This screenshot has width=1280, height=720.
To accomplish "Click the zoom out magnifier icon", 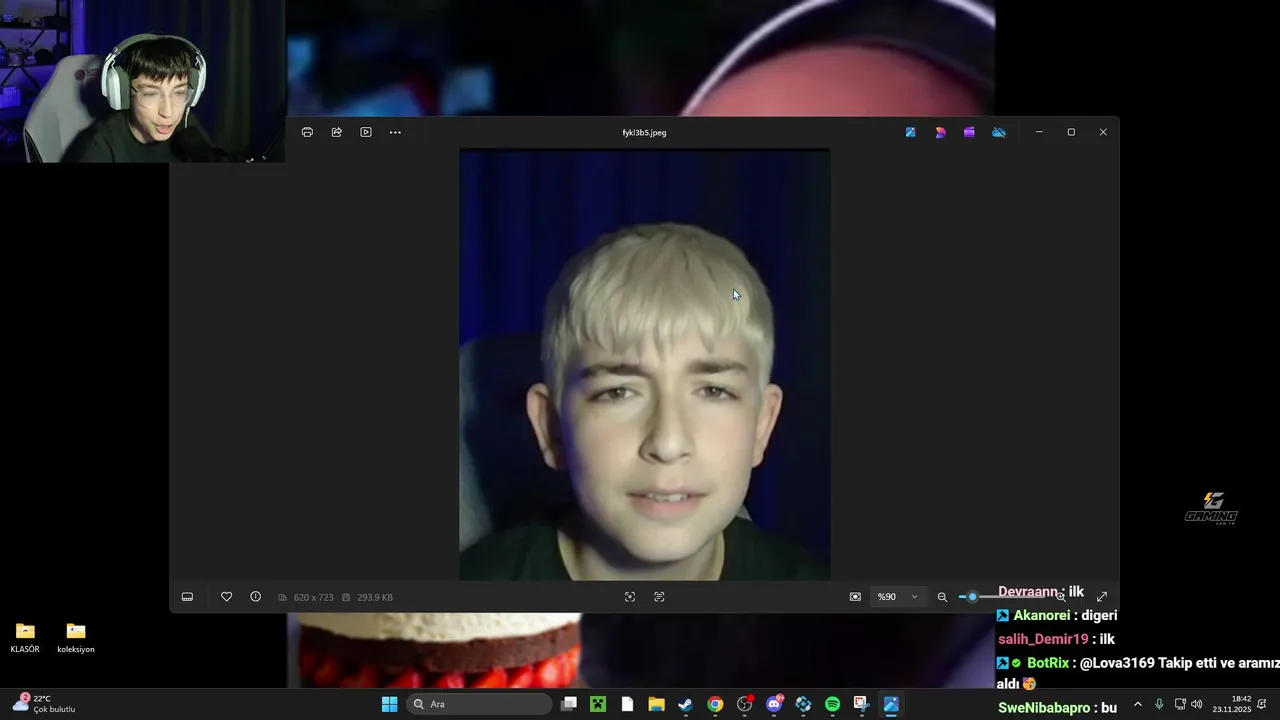I will coord(942,597).
